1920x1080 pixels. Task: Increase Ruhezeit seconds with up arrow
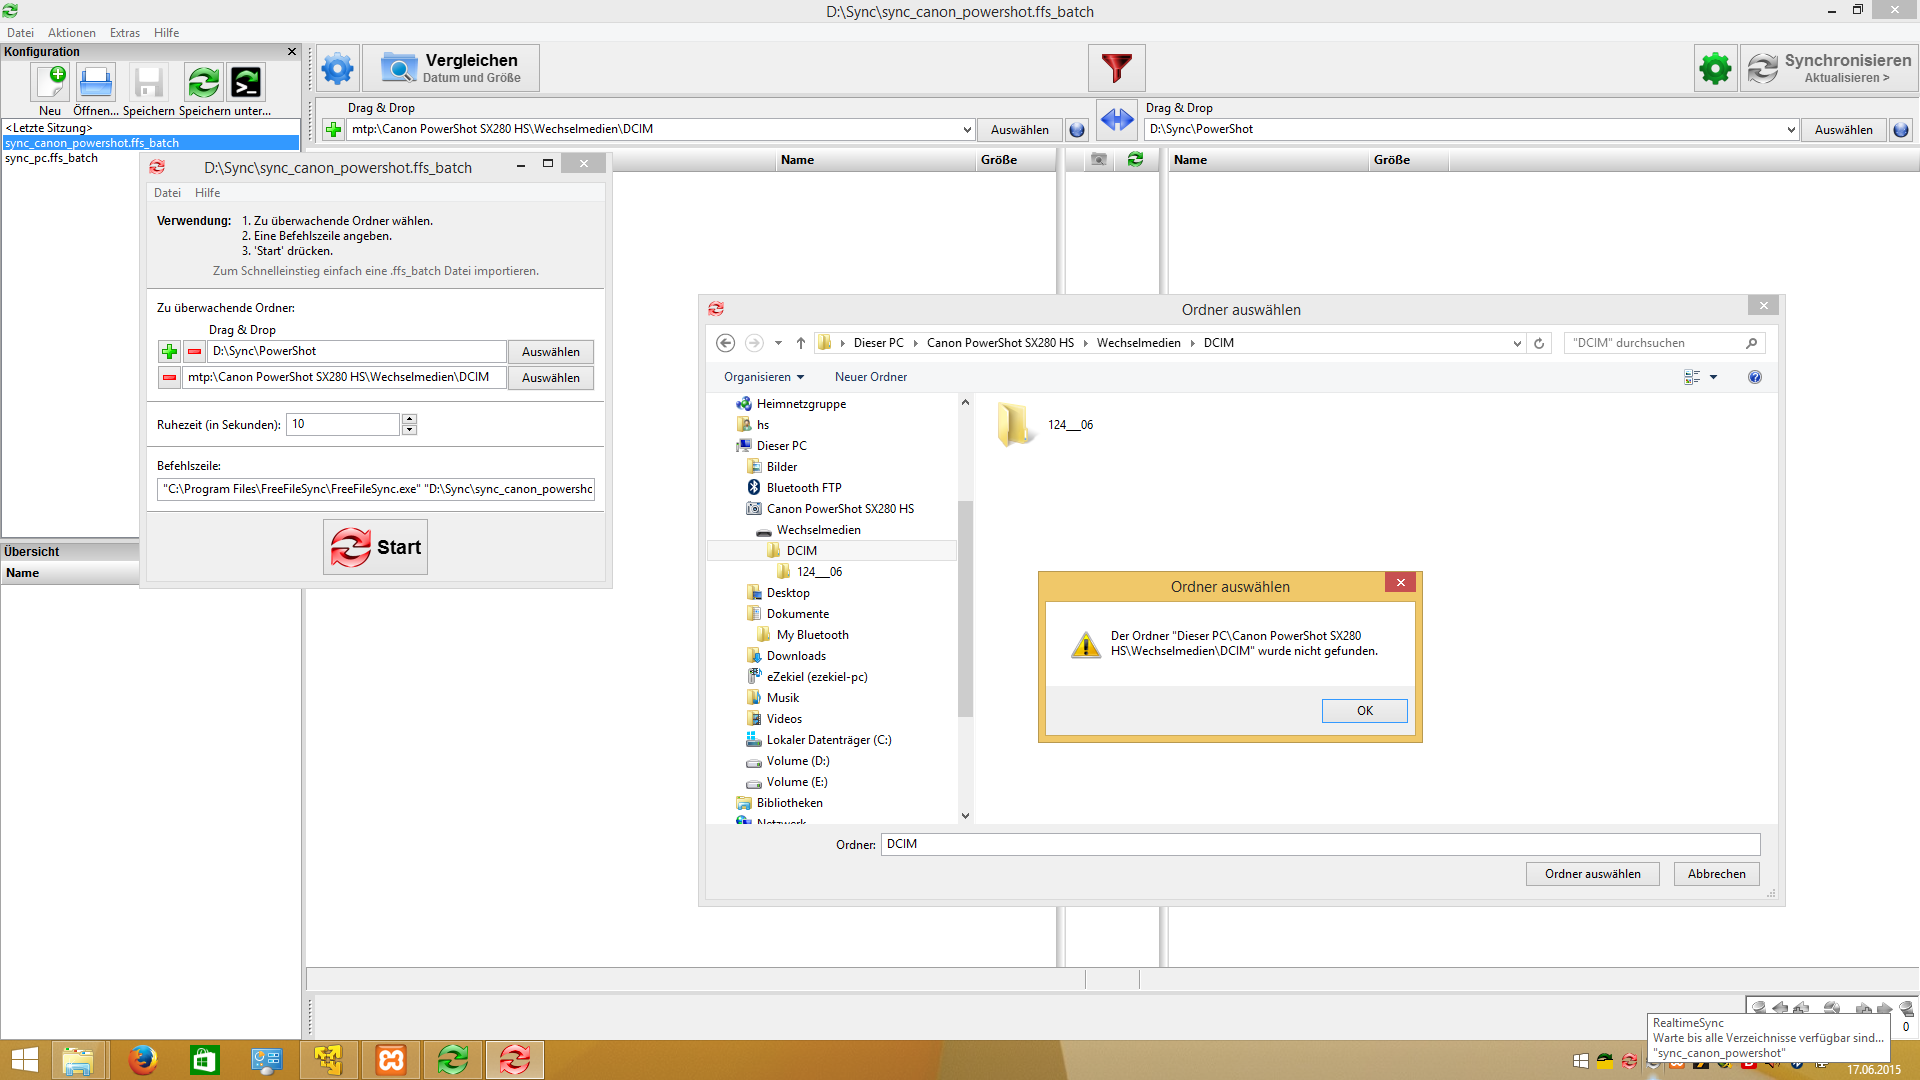click(x=409, y=419)
